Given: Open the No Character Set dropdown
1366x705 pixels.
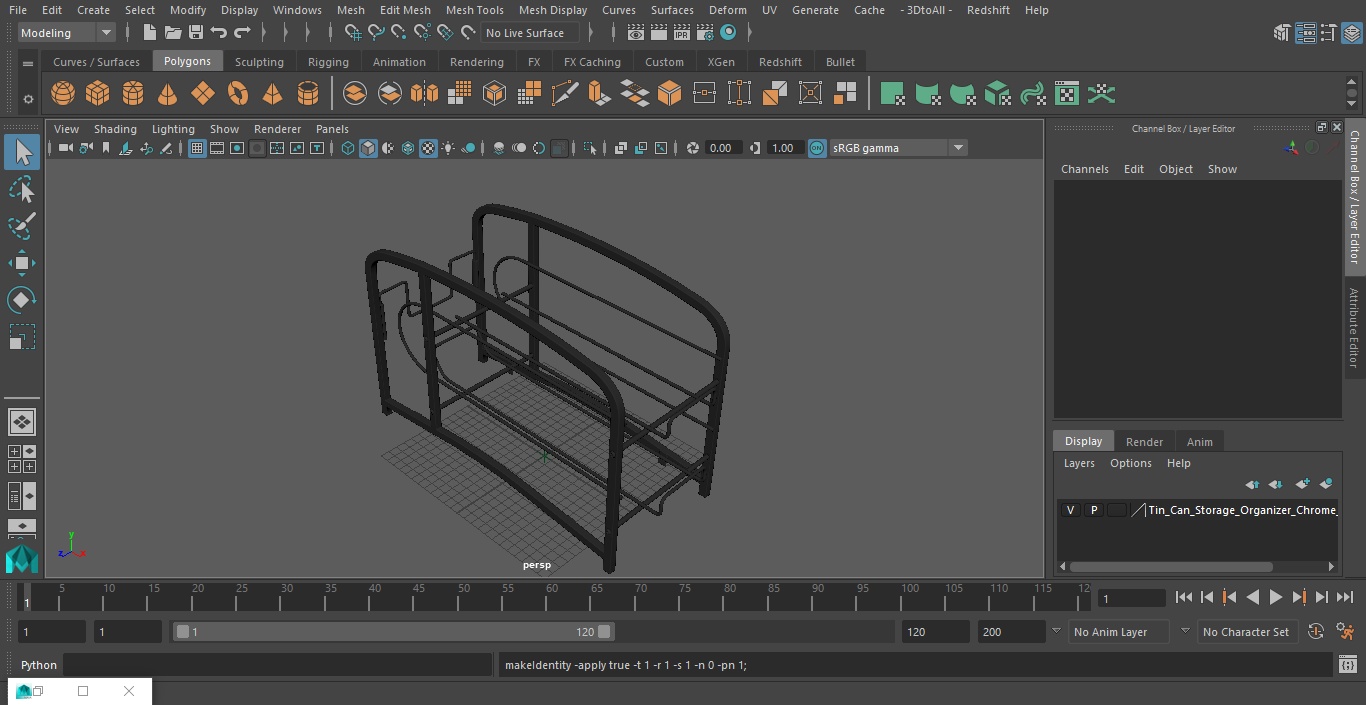Looking at the screenshot, I should 1246,632.
